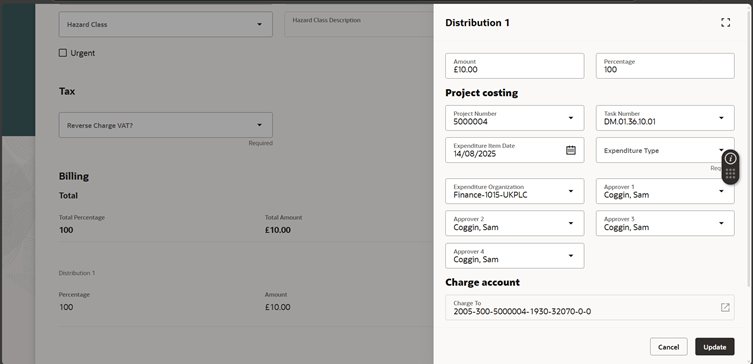The height and width of the screenshot is (364, 753).
Task: Toggle the Urgent checkbox
Action: click(63, 53)
